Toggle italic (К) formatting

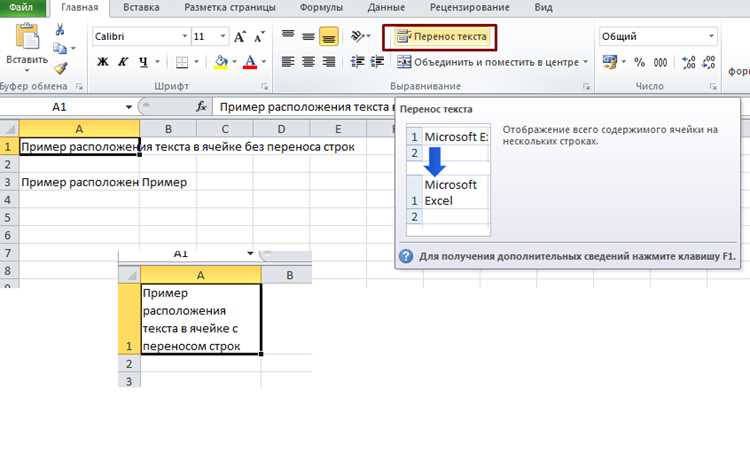click(123, 62)
